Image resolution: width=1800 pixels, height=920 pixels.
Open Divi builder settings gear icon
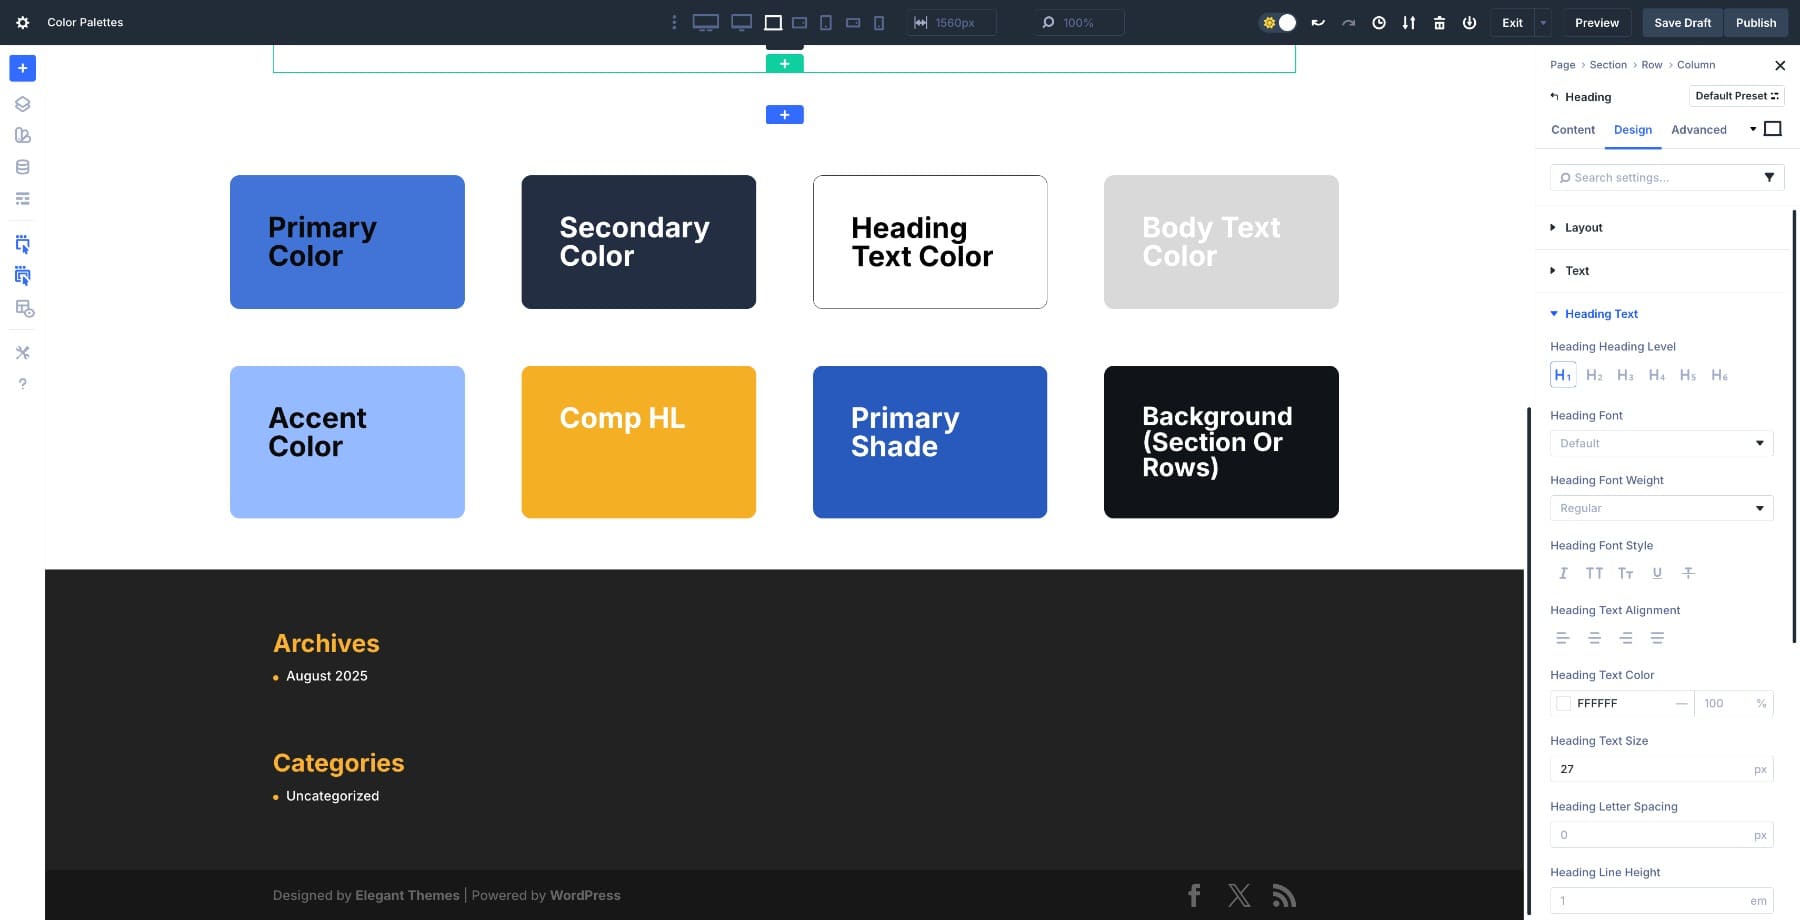click(22, 22)
